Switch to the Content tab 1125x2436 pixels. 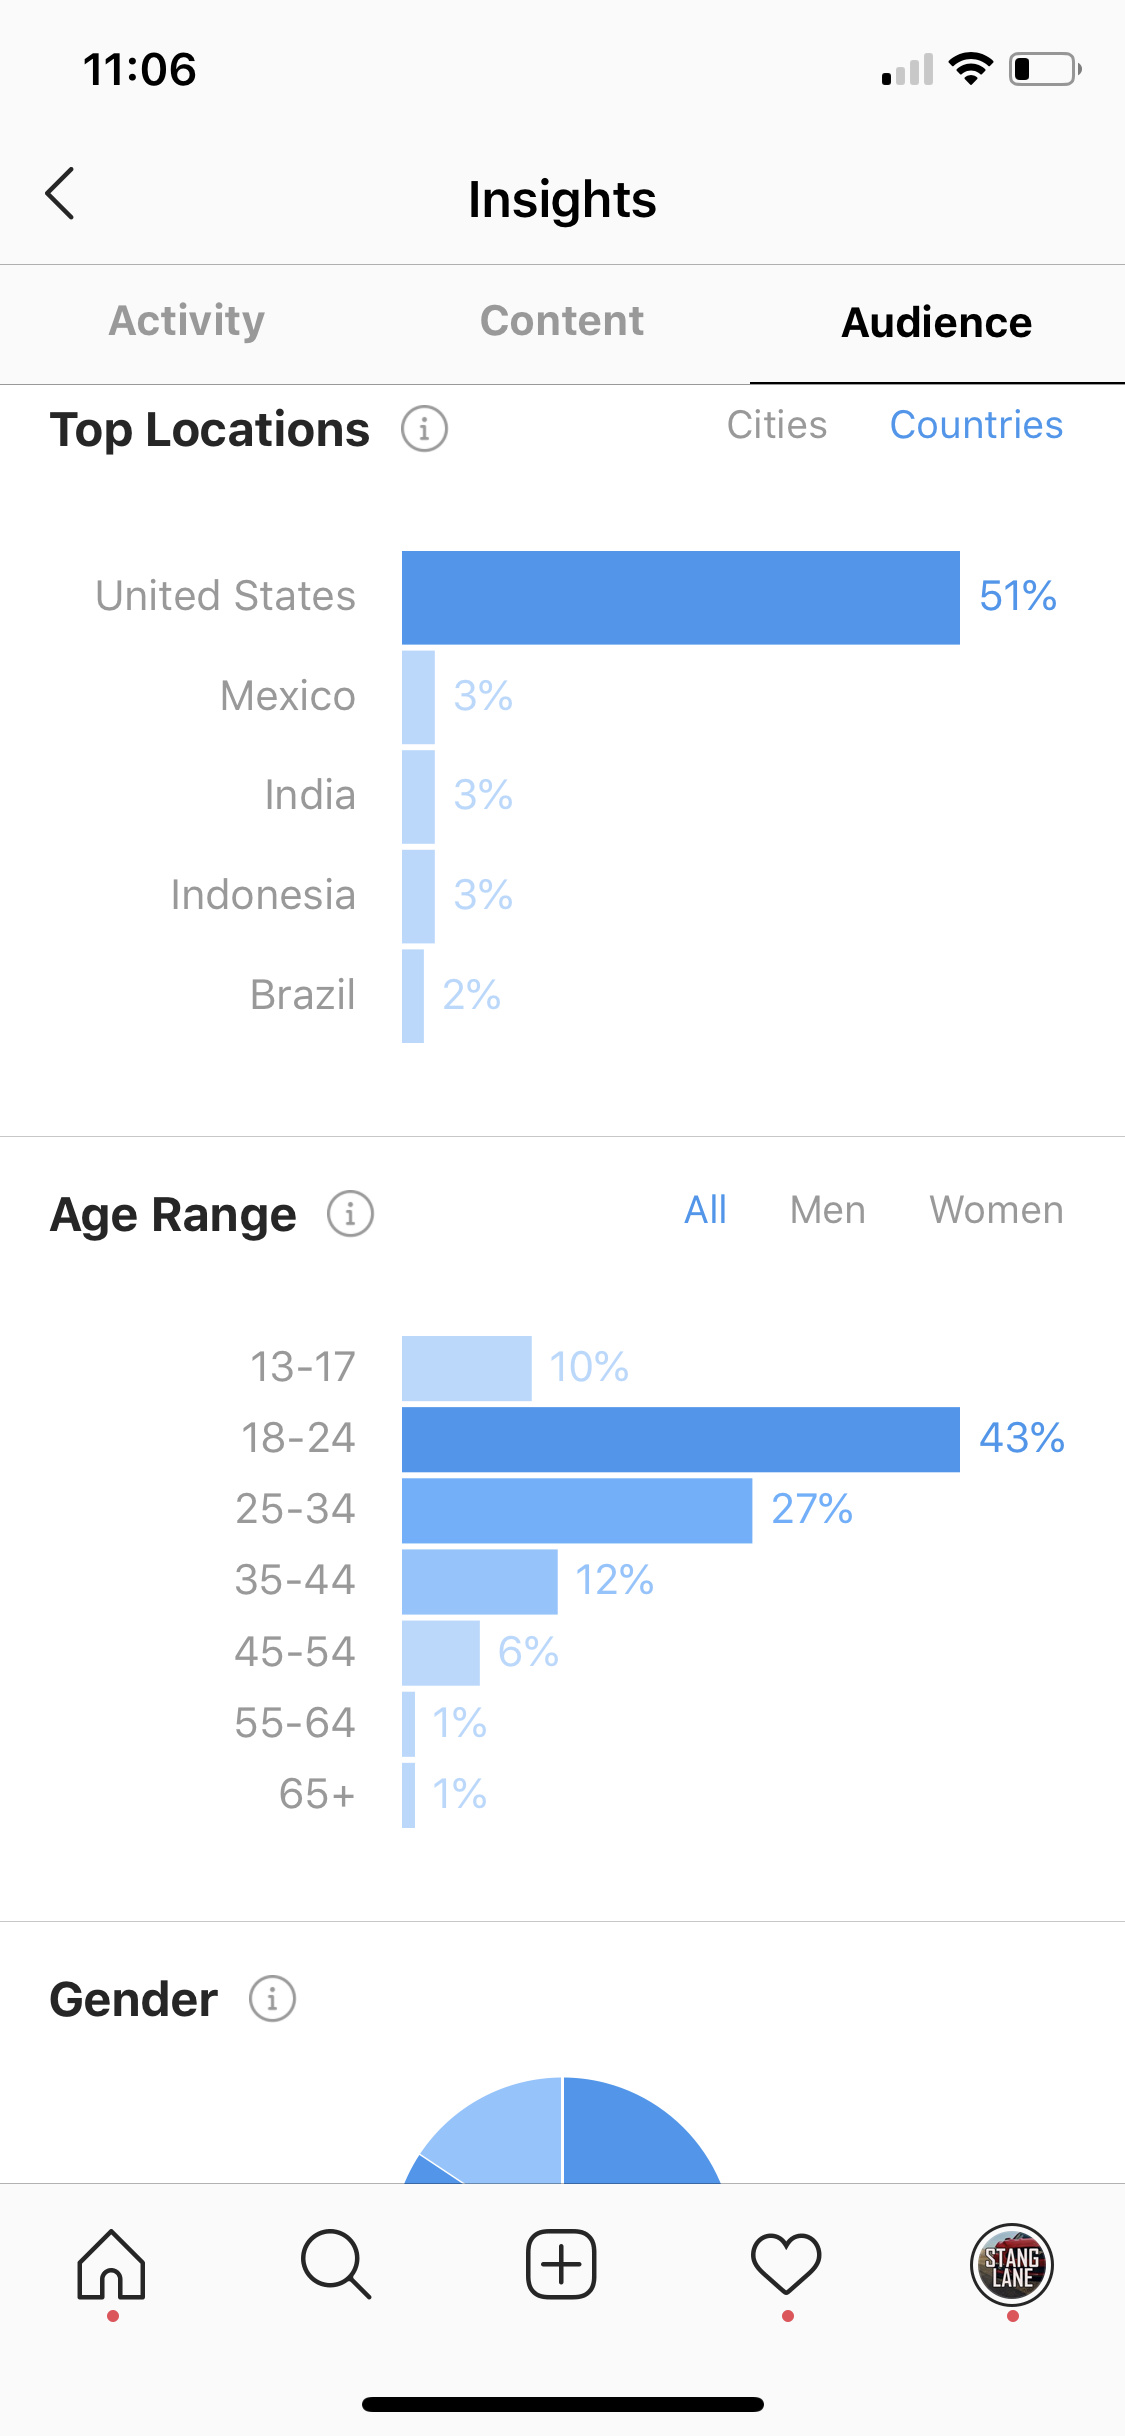[x=562, y=322]
